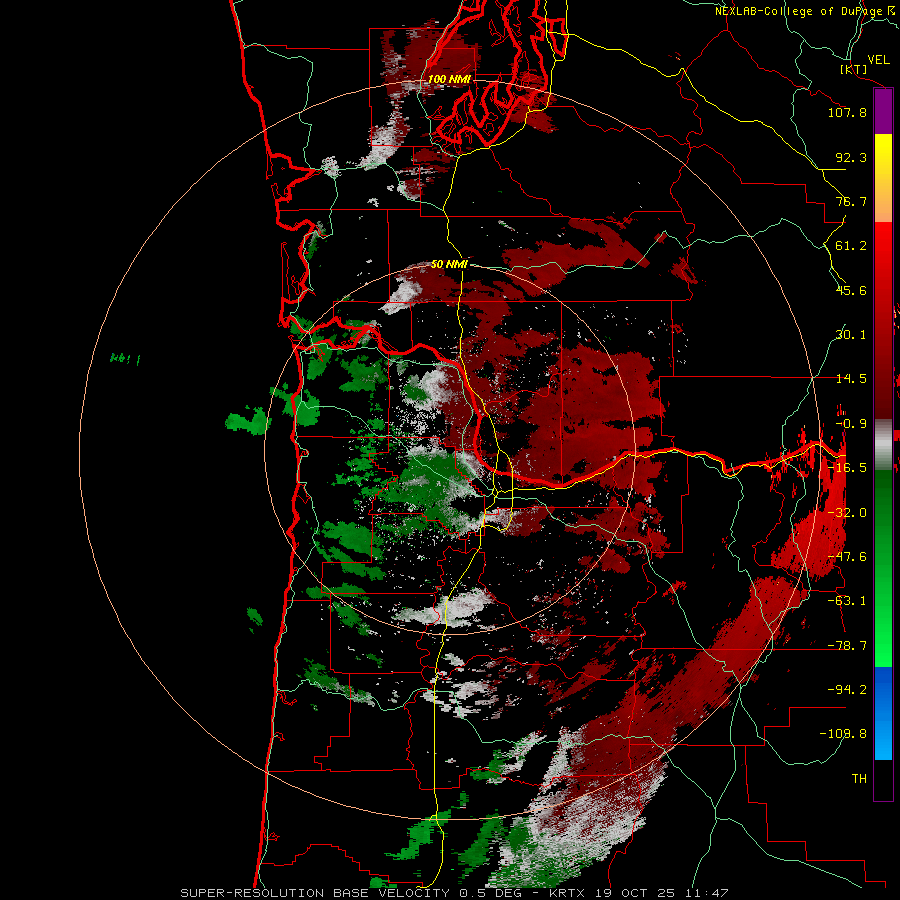Screen dimensions: 900x900
Task: Click the [KT] units label
Action: 853,69
